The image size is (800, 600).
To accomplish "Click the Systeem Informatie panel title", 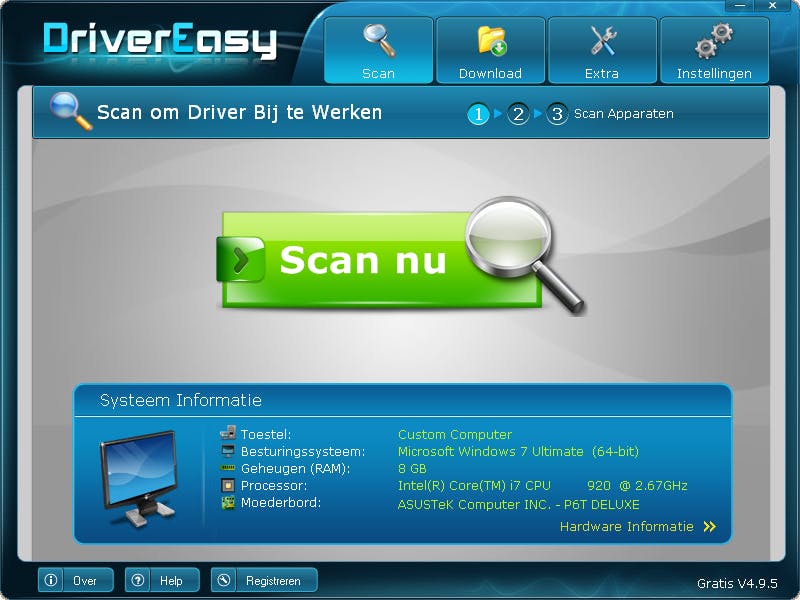I will 181,401.
